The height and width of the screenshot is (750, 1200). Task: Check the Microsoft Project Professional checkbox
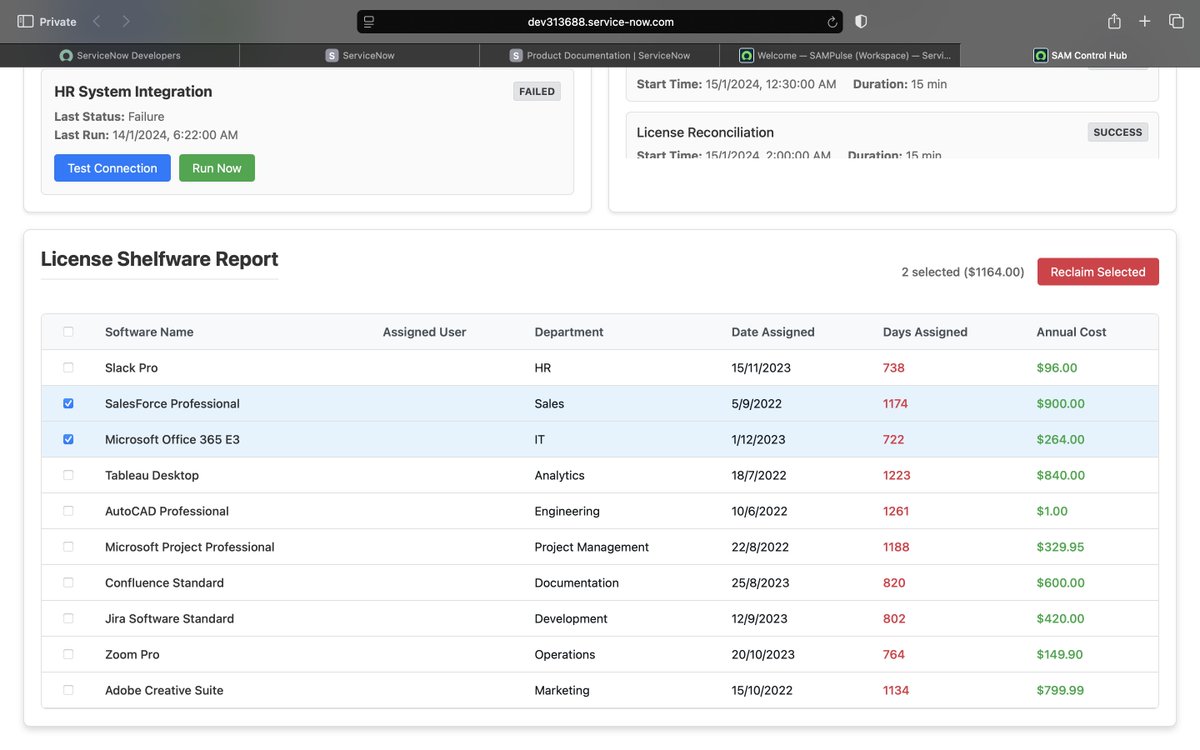click(x=68, y=547)
